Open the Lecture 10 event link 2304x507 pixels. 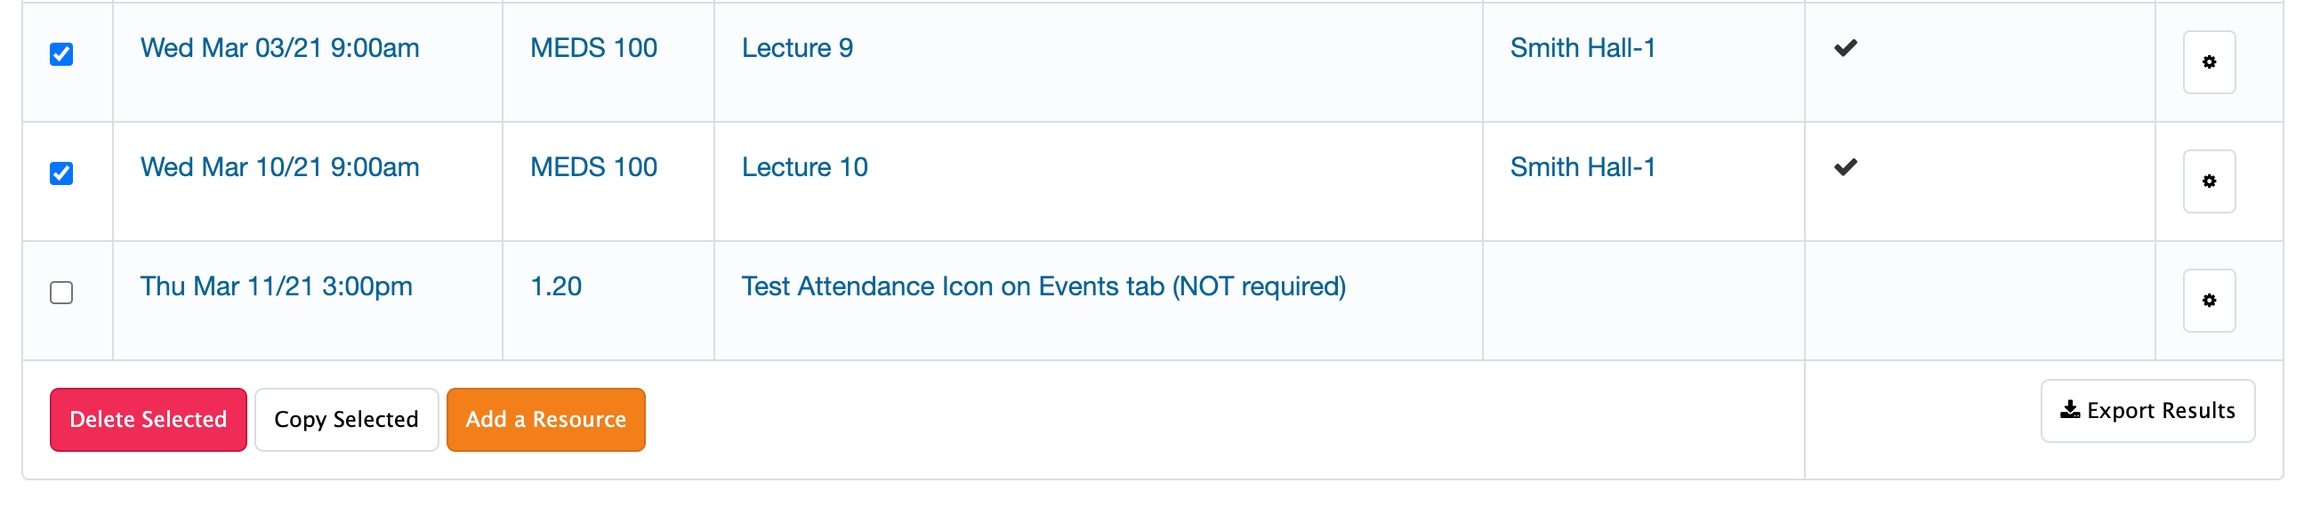click(x=804, y=167)
